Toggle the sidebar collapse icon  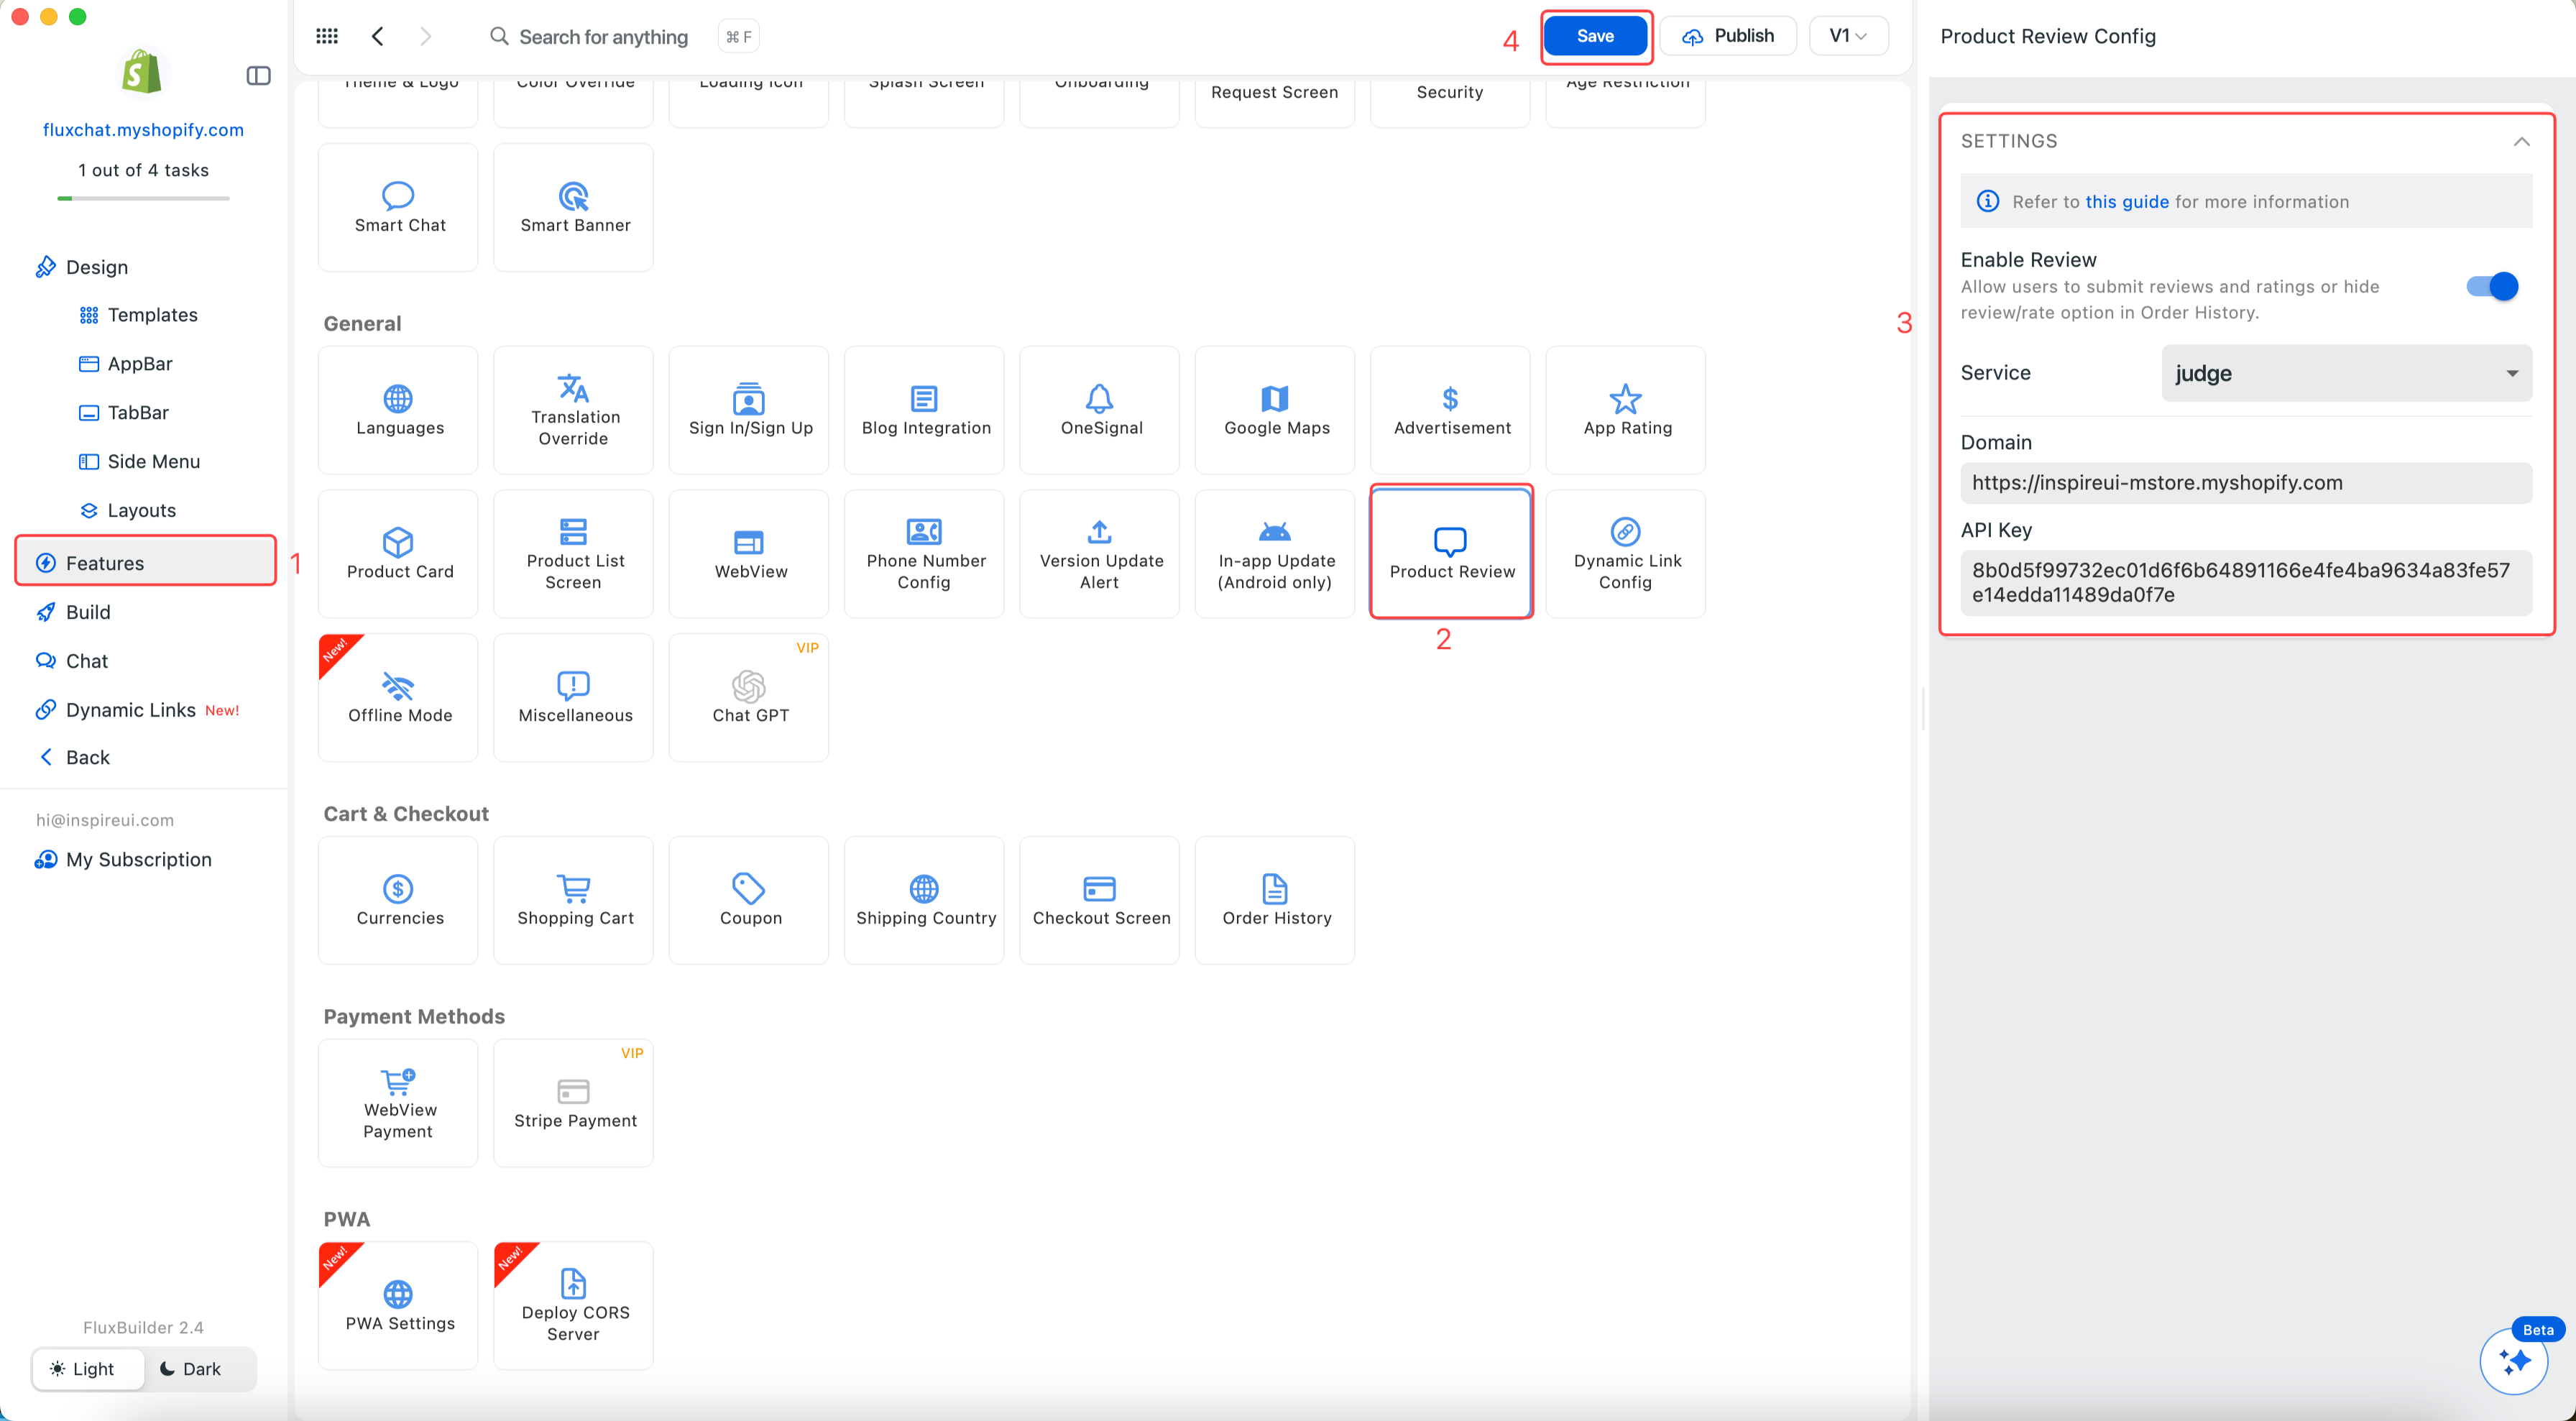pyautogui.click(x=258, y=76)
